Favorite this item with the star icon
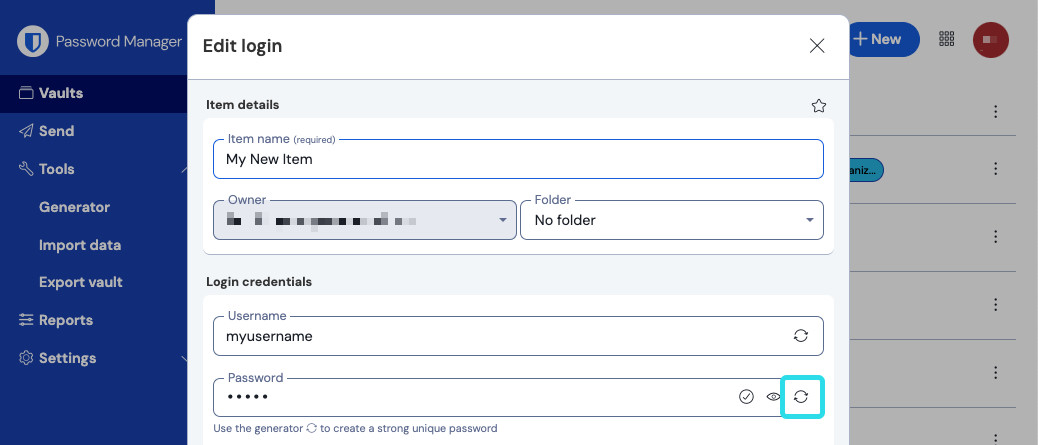 [x=819, y=105]
